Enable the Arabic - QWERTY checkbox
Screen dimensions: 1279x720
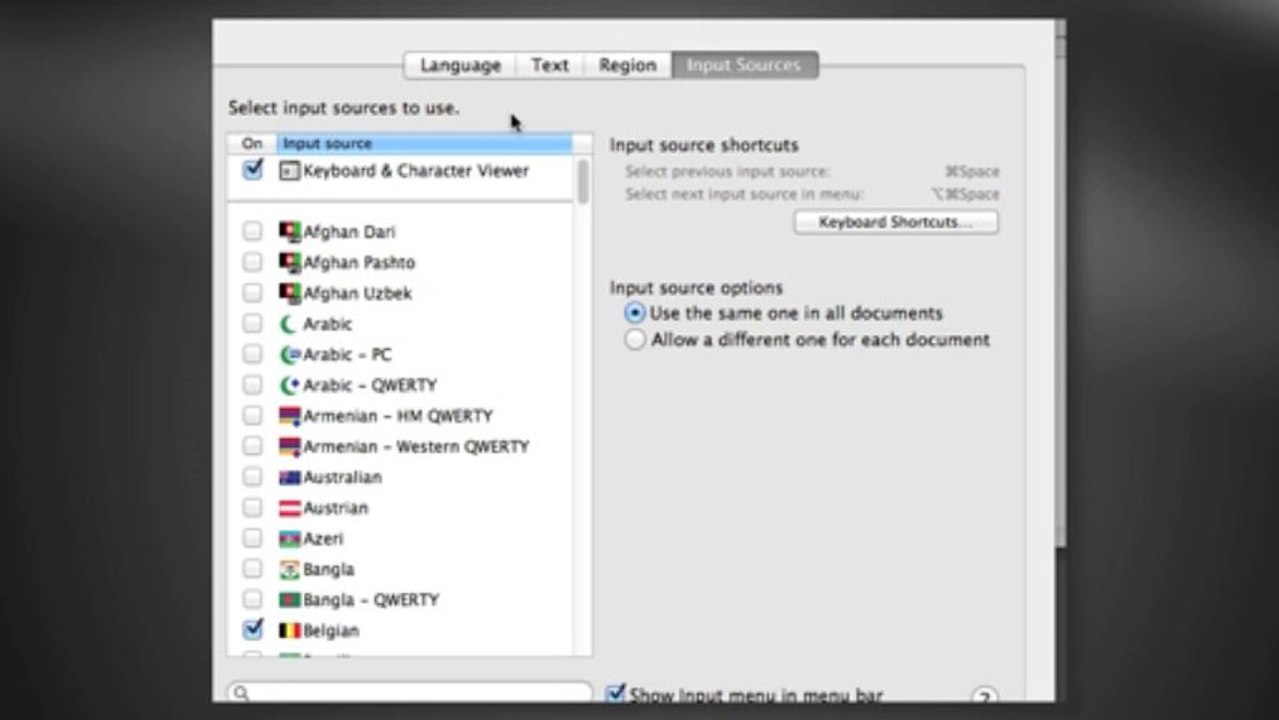point(253,385)
